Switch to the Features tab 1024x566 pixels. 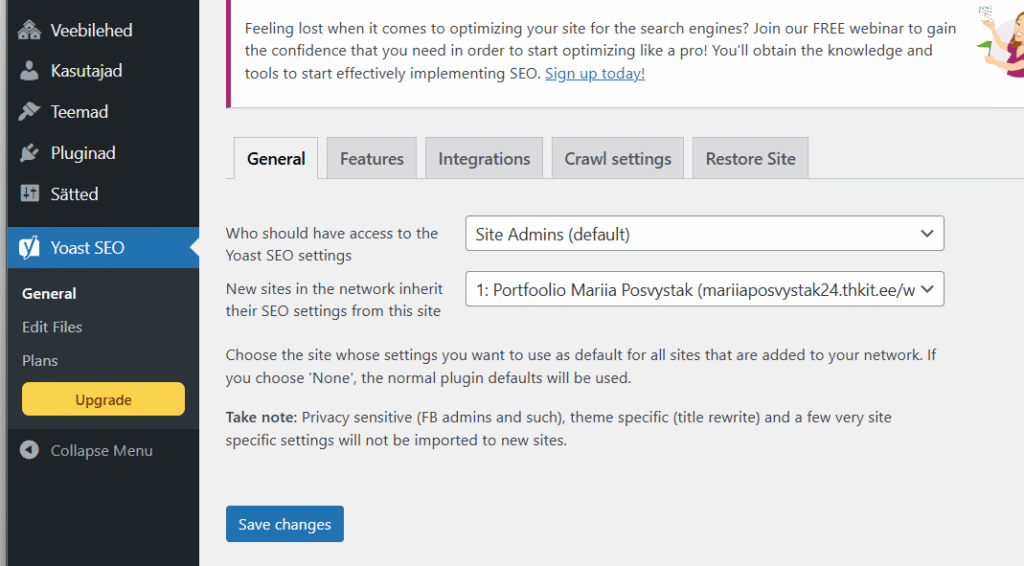(372, 159)
